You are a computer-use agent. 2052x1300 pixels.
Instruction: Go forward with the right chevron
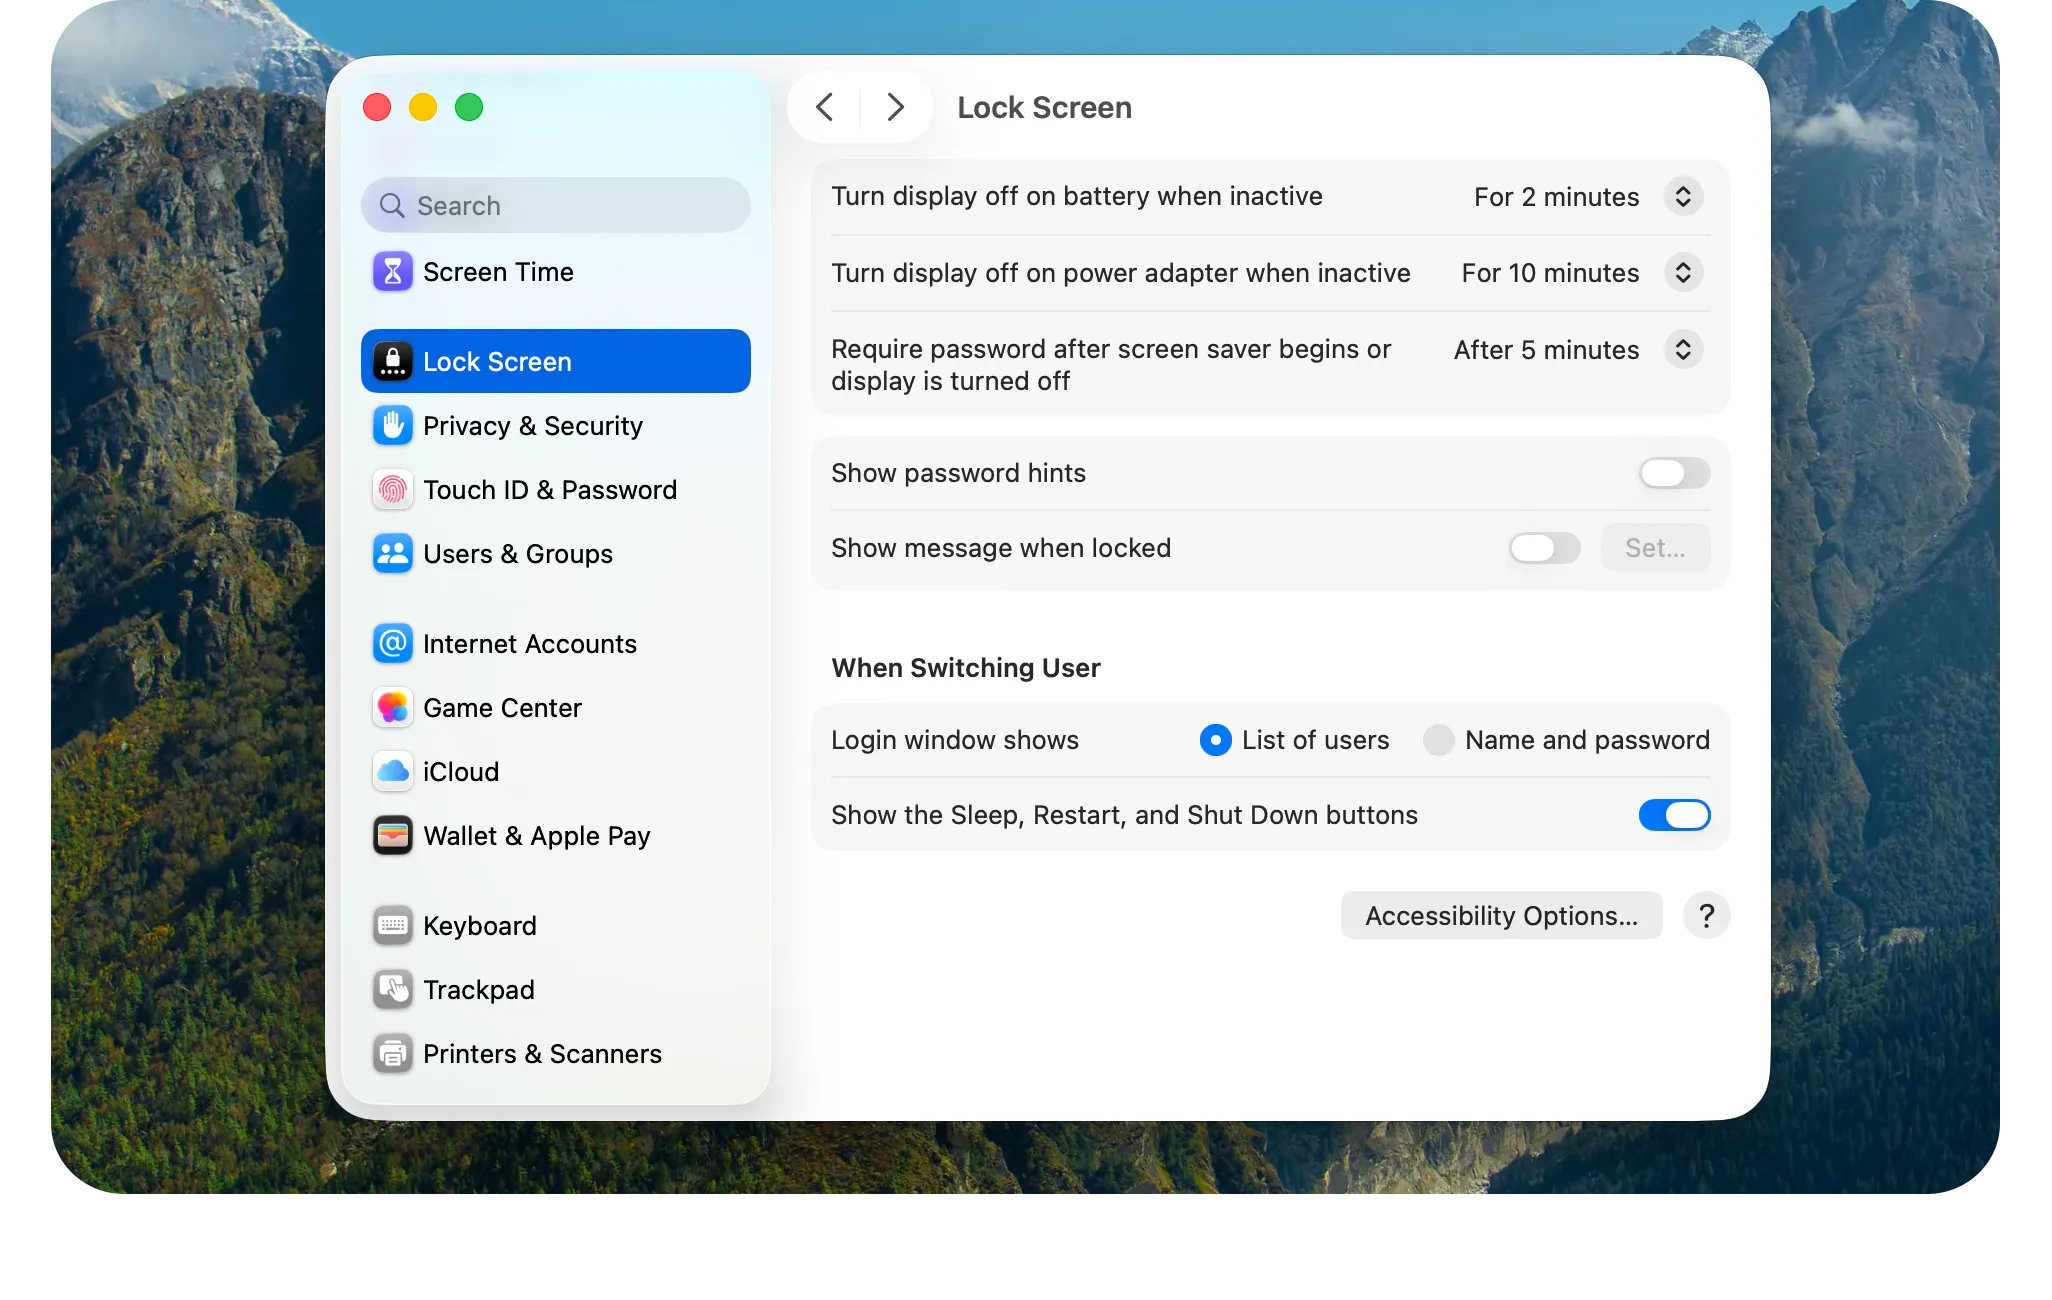click(896, 107)
